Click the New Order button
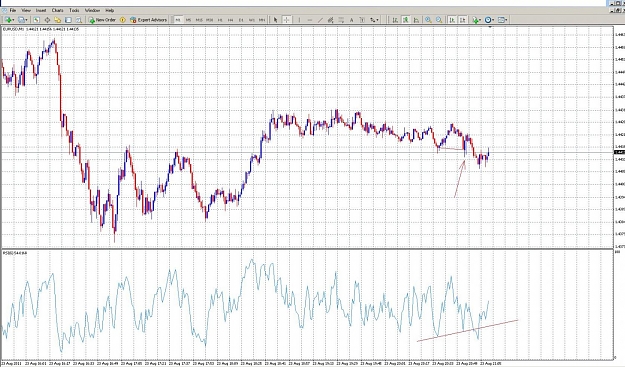This screenshot has width=625, height=367. coord(102,20)
